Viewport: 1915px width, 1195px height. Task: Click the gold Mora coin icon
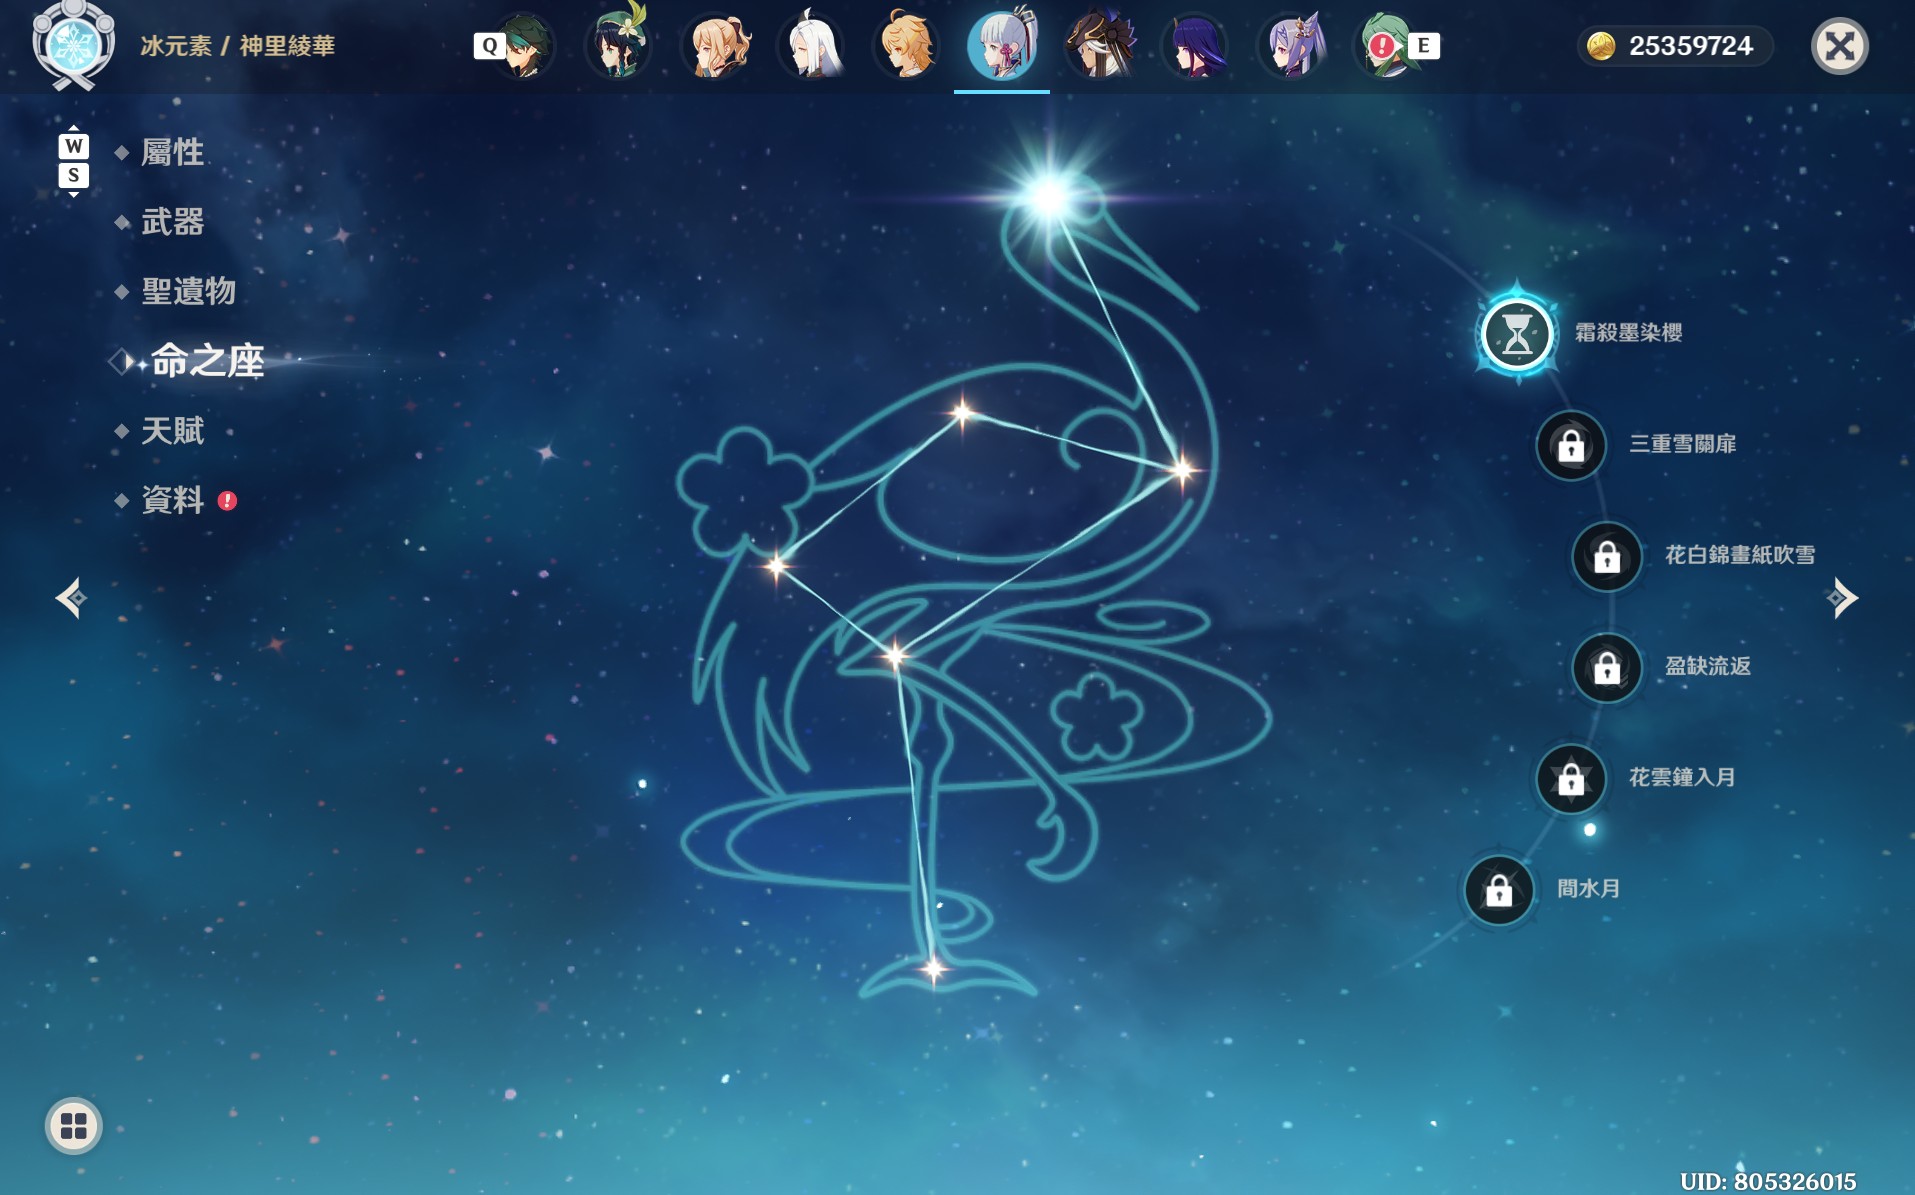[1601, 46]
